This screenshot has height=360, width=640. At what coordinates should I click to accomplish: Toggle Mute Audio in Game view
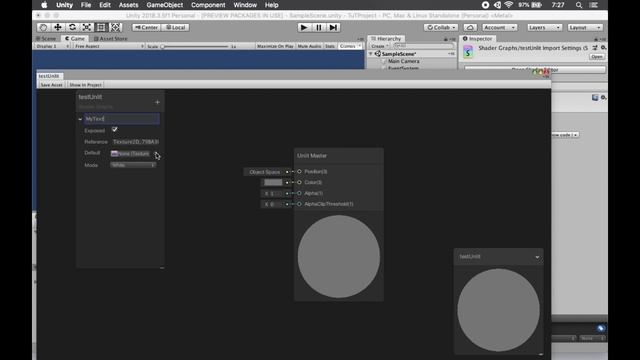tap(309, 46)
